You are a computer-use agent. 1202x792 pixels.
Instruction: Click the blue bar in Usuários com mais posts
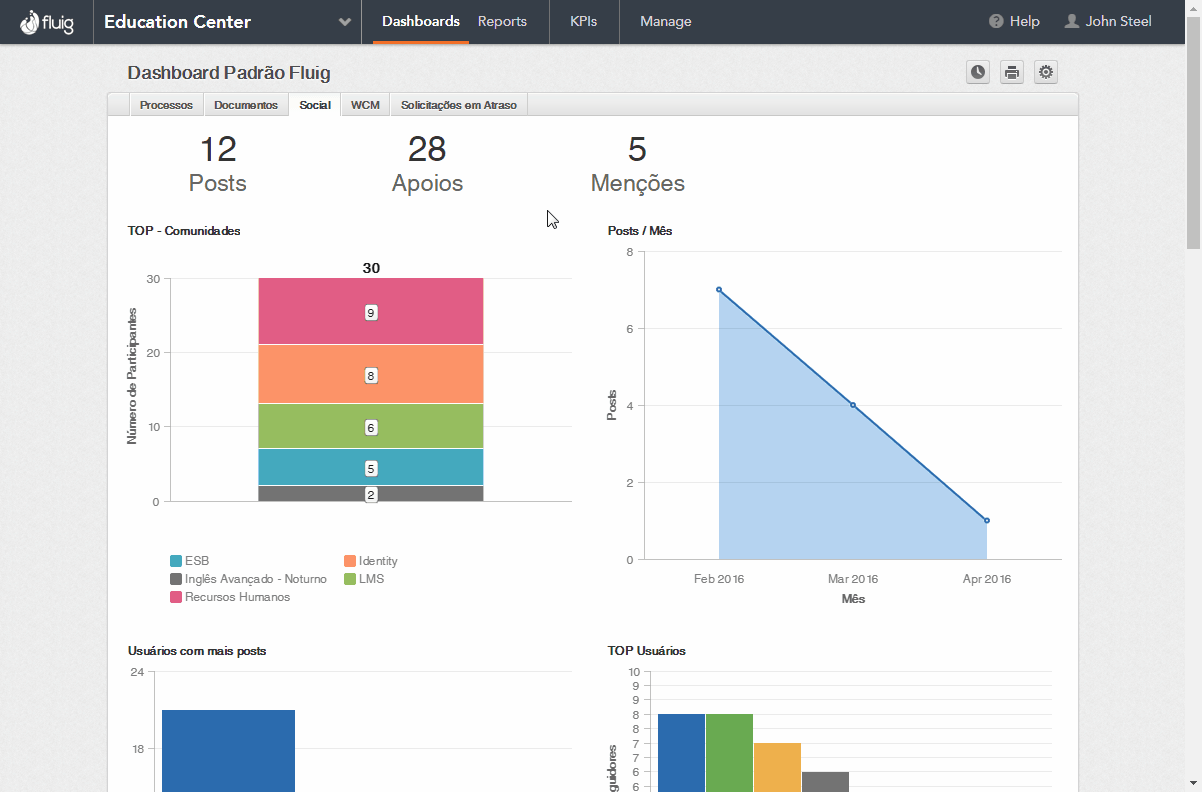[228, 750]
